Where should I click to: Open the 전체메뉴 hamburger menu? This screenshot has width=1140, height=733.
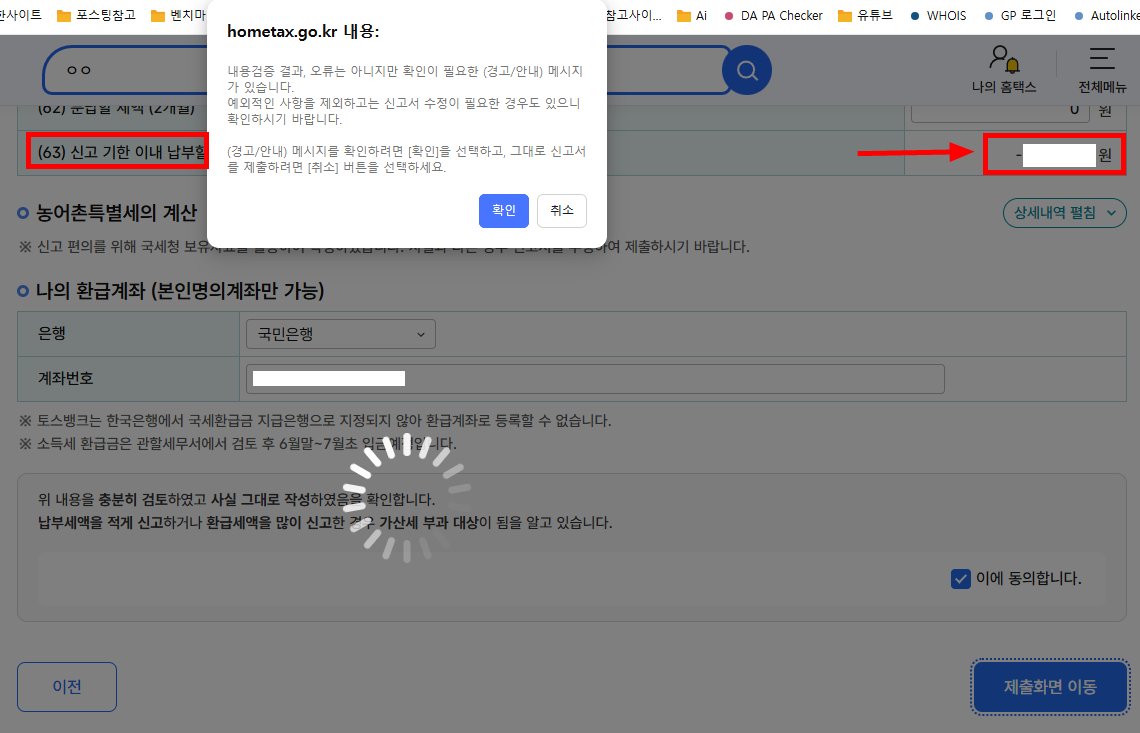(1101, 68)
